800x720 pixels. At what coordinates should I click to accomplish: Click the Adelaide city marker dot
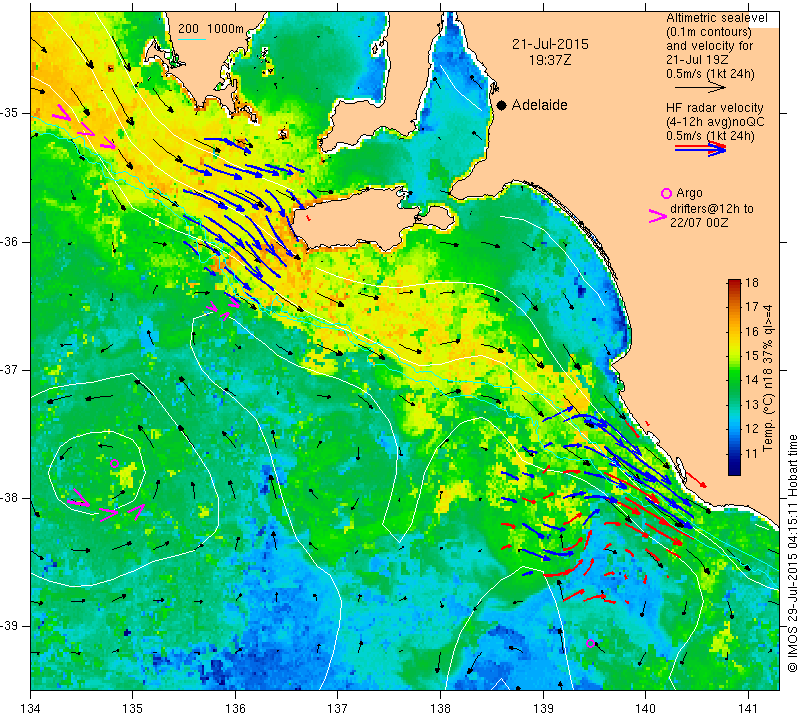pyautogui.click(x=502, y=105)
